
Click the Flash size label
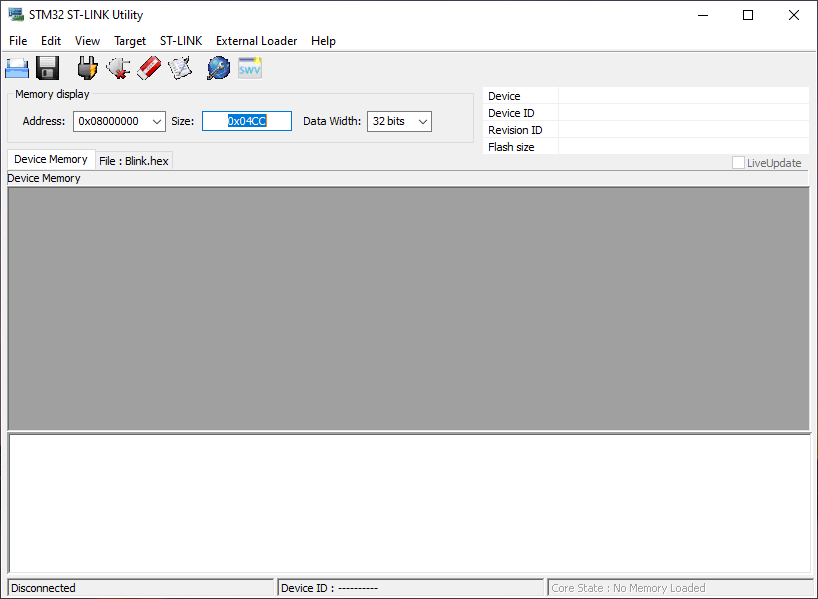[511, 147]
